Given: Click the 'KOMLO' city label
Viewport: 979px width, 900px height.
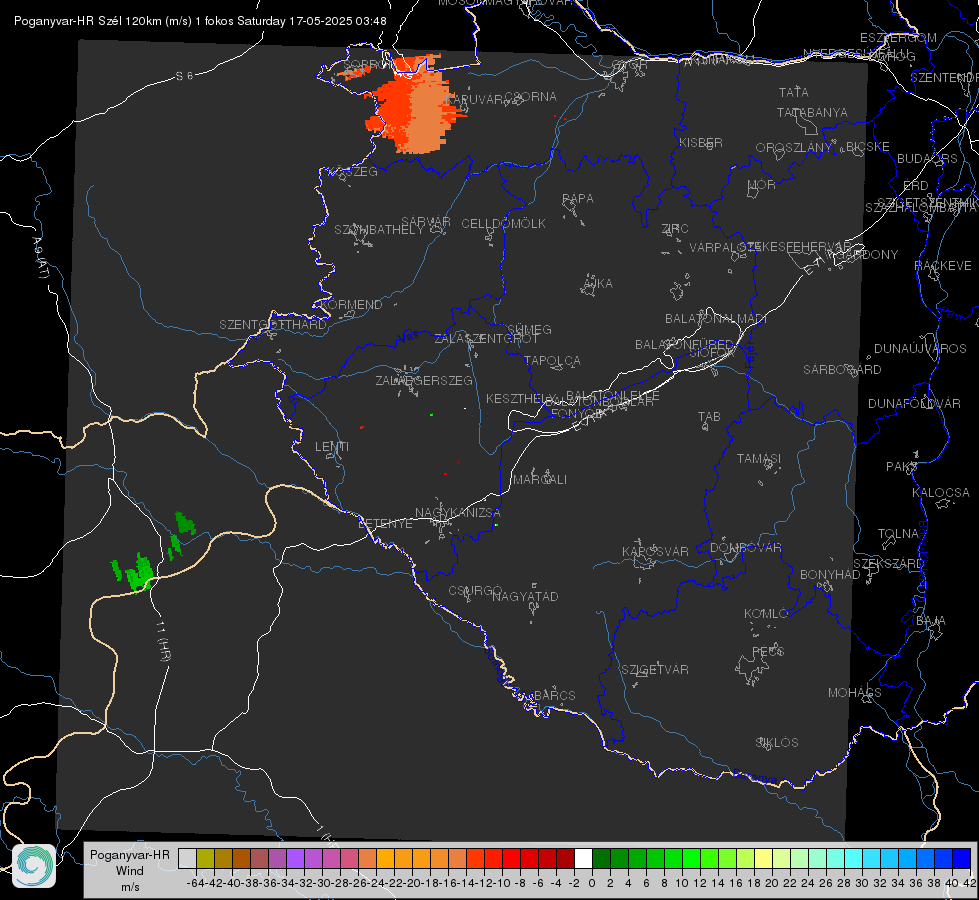Looking at the screenshot, I should point(766,614).
